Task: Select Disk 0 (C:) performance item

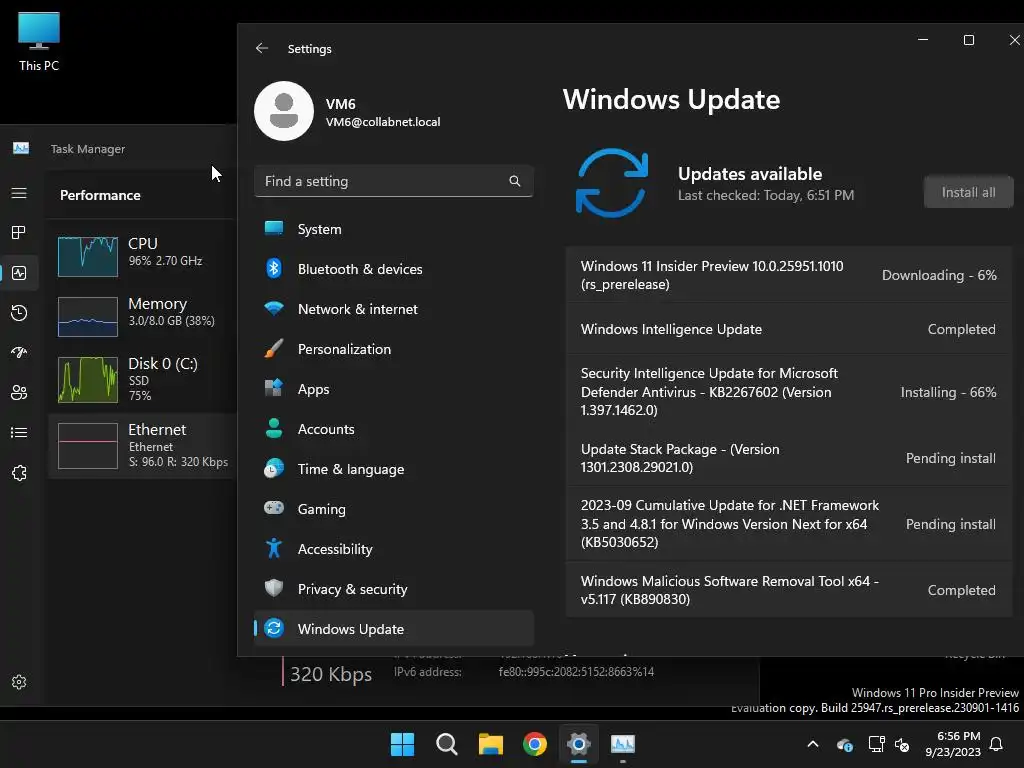Action: [142, 379]
